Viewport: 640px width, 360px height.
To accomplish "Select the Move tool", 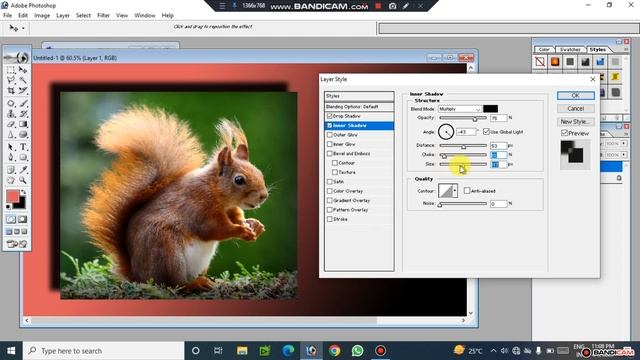I will 23,70.
